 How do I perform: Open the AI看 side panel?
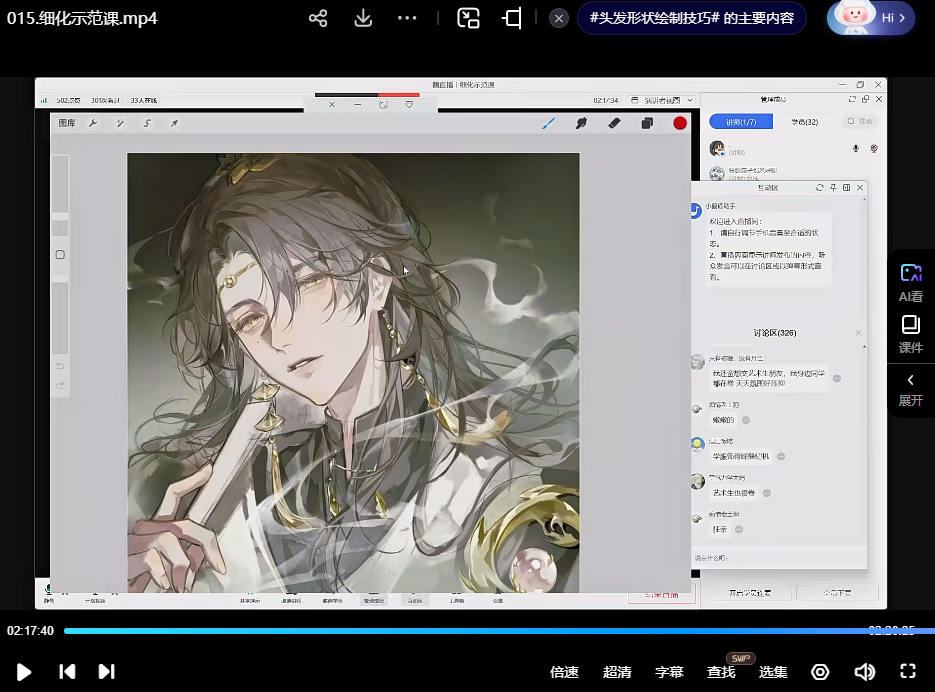[910, 282]
